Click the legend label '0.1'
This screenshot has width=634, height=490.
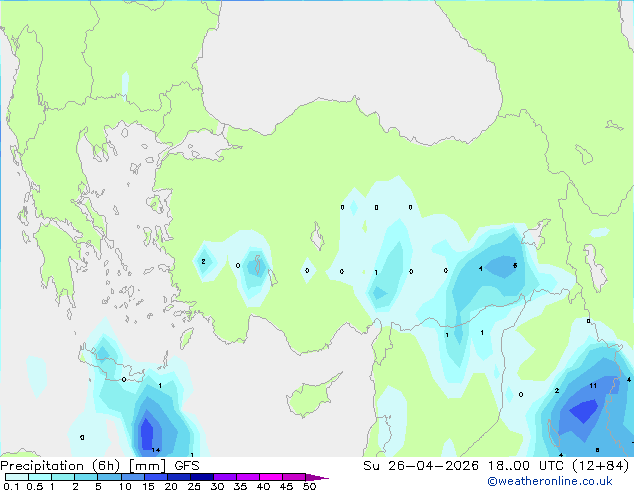[x=11, y=486]
